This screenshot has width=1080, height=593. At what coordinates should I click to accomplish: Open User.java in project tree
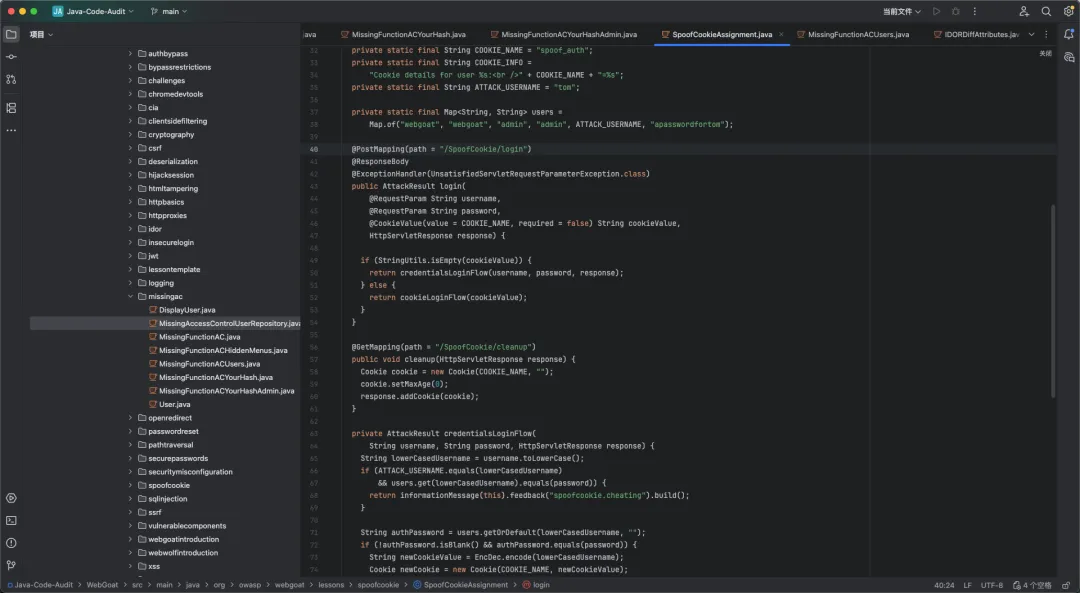coord(169,404)
